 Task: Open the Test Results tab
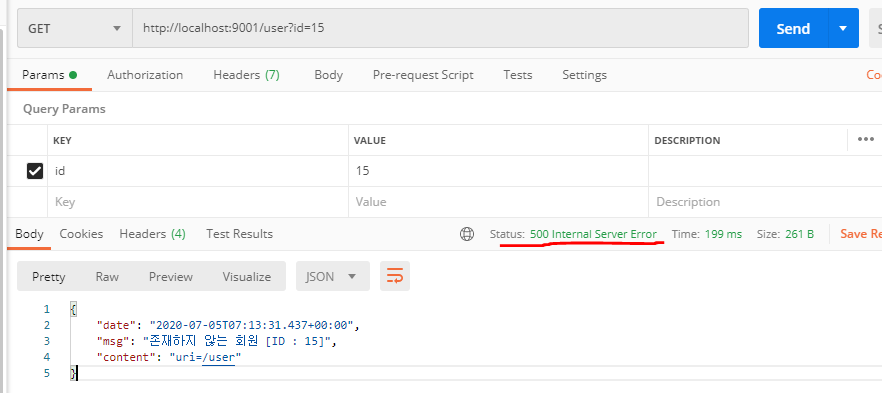[x=239, y=234]
